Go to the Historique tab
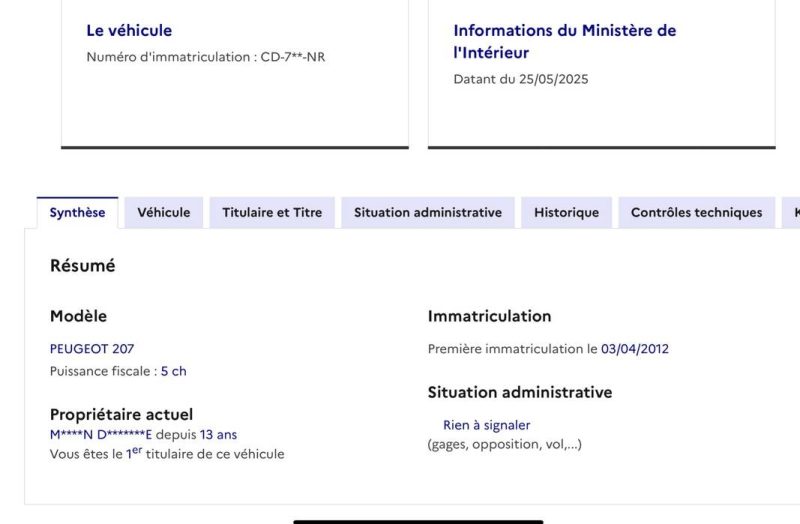 point(566,212)
